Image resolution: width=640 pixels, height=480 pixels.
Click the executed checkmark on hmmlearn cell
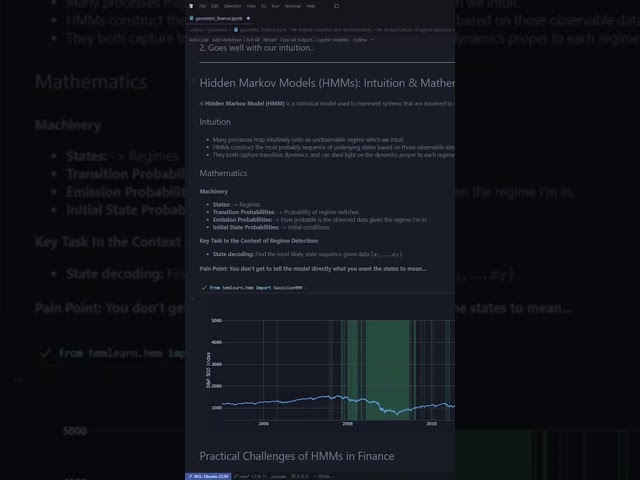(x=204, y=288)
